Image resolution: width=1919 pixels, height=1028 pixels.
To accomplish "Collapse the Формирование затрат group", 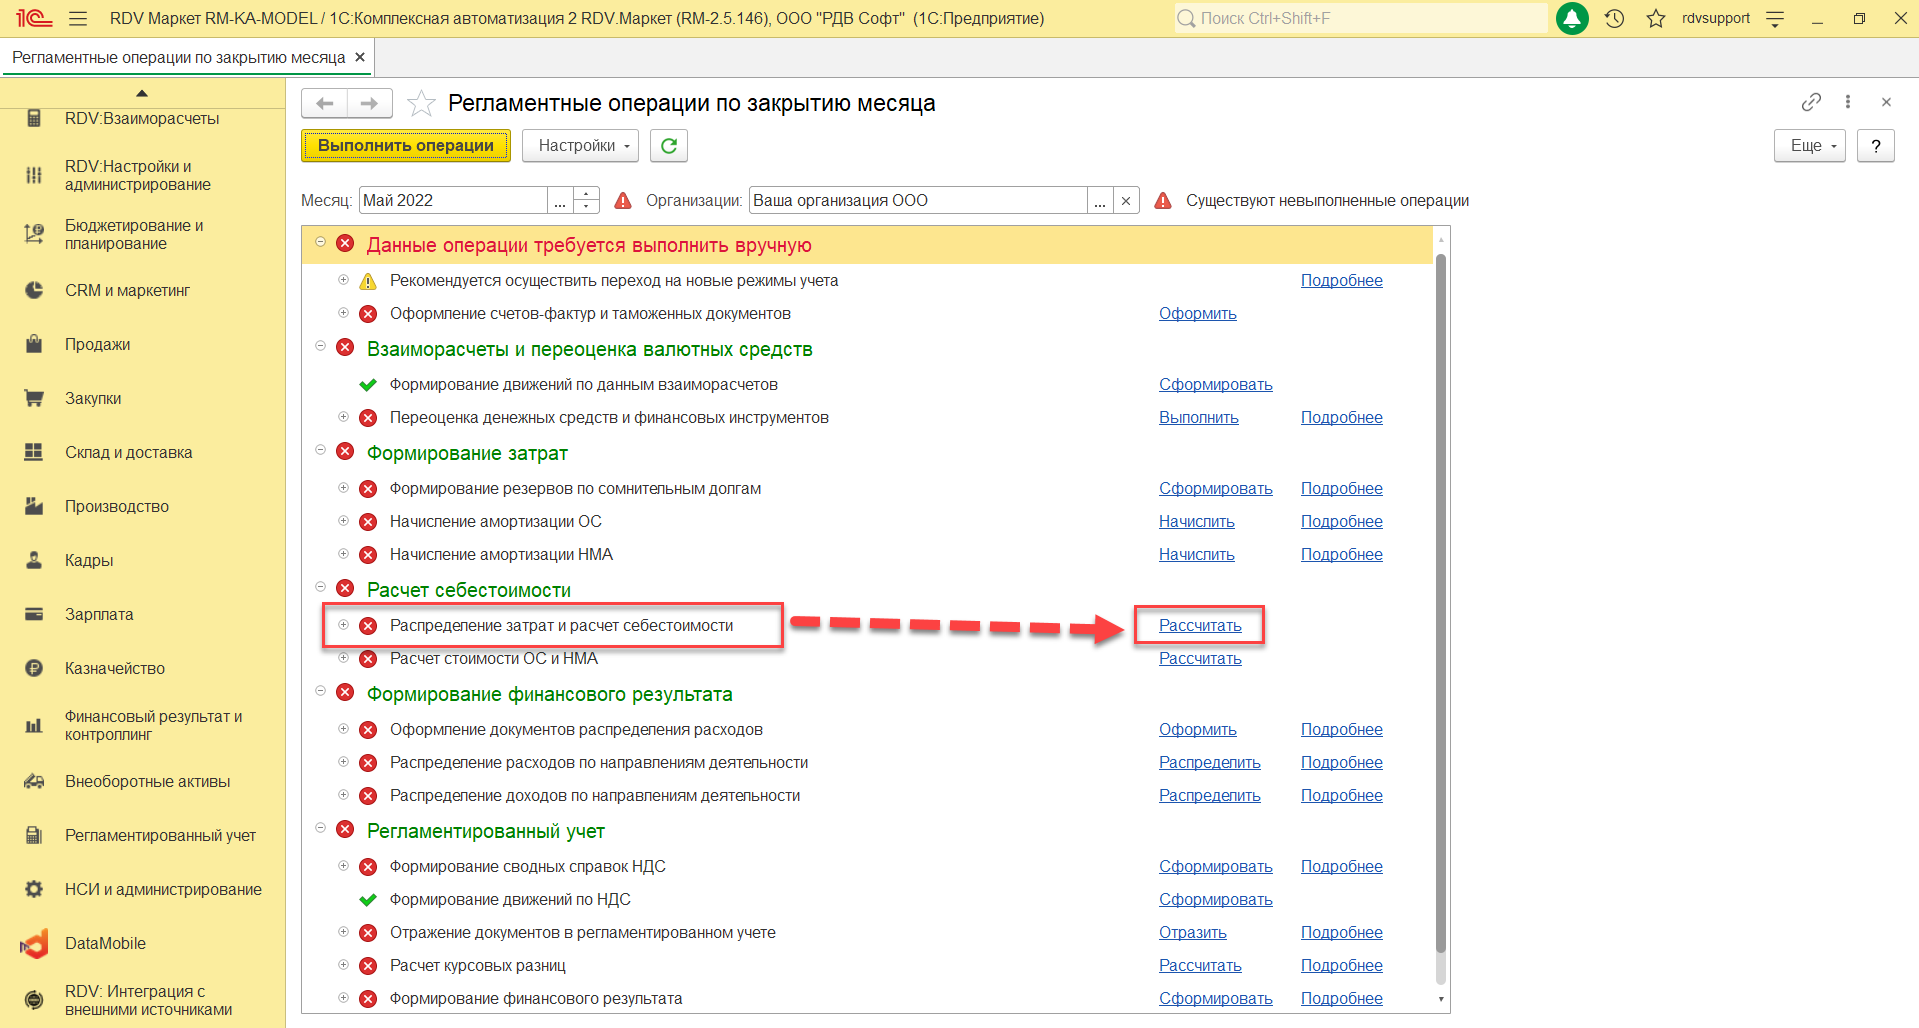I will (x=321, y=451).
